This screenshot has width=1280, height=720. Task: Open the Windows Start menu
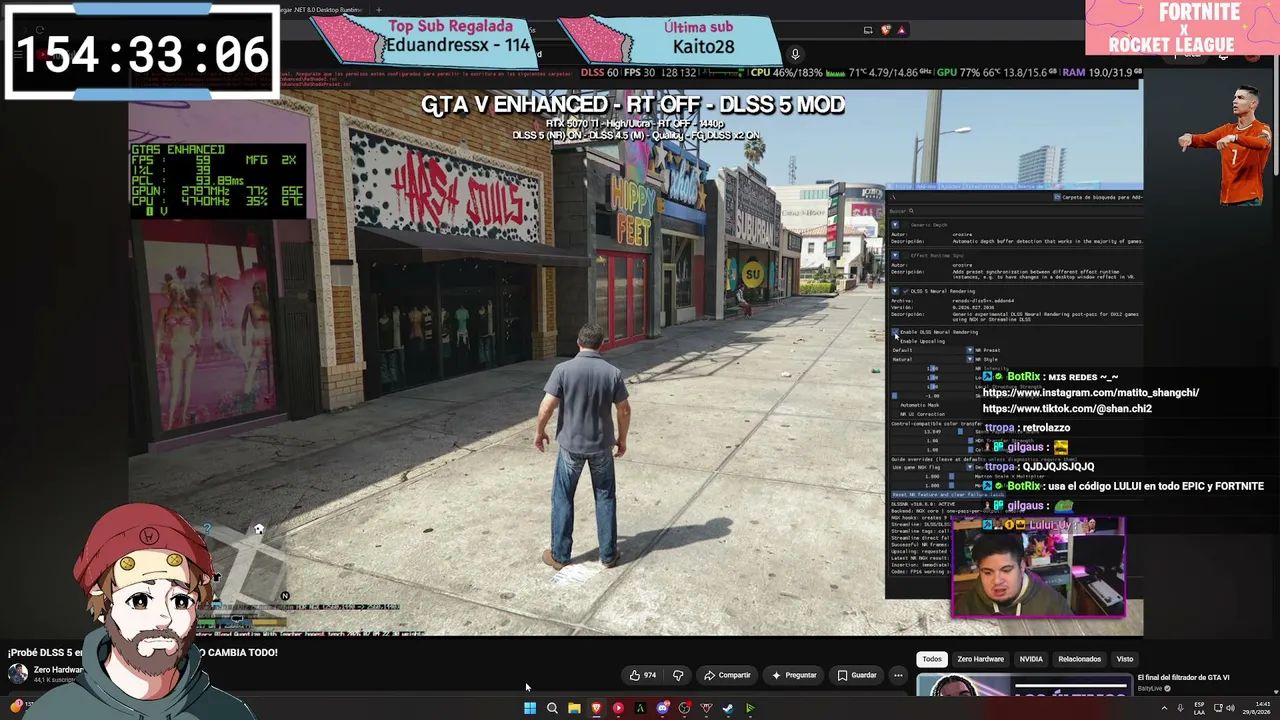click(x=530, y=708)
